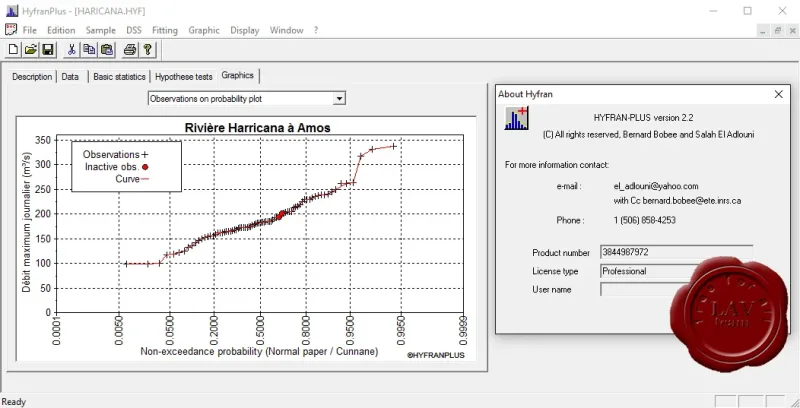The width and height of the screenshot is (800, 408).
Task: Print with the printer toolbar icon
Action: click(x=130, y=49)
